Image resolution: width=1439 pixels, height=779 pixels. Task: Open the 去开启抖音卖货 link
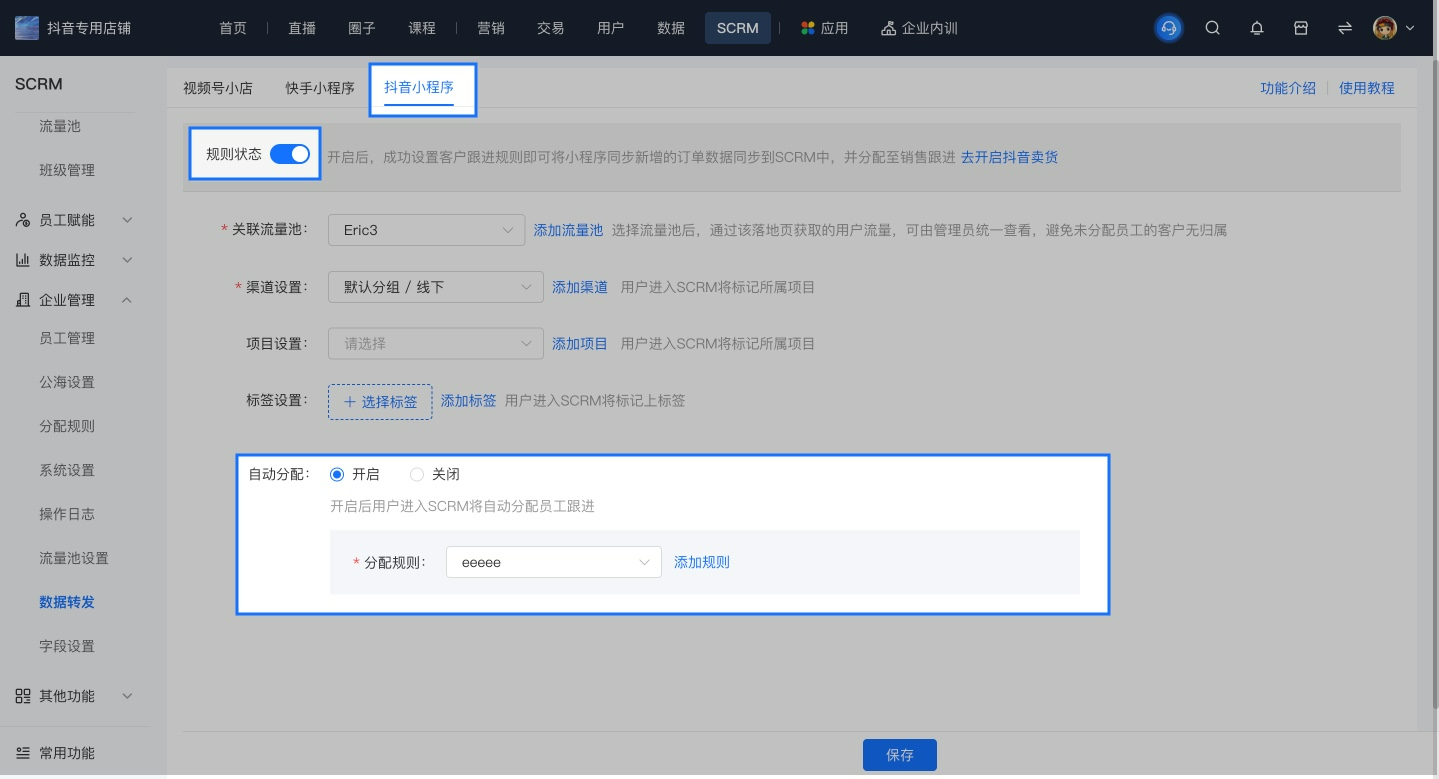pos(1010,157)
